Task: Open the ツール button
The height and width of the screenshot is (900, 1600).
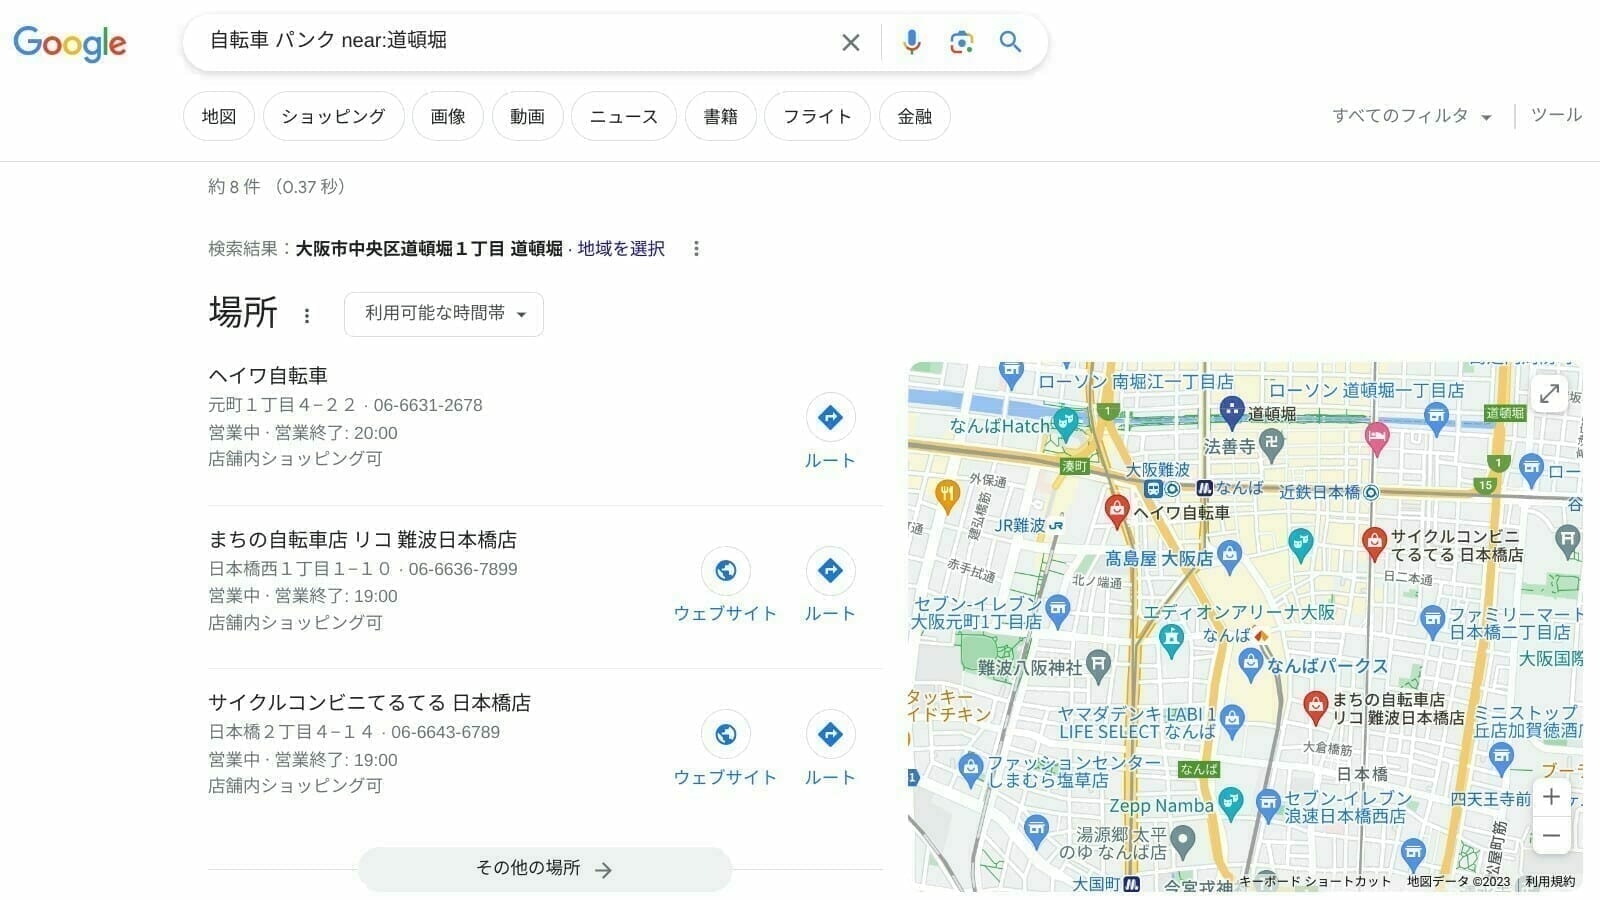Action: pos(1556,115)
